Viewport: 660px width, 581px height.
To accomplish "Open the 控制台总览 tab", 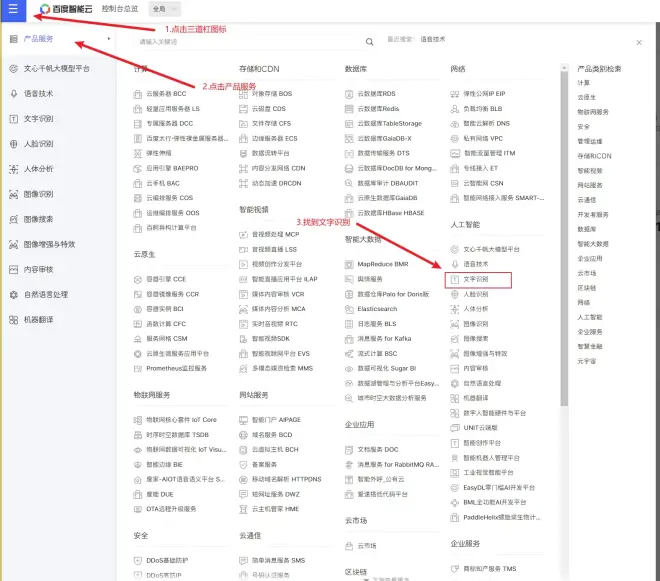I will pyautogui.click(x=120, y=9).
